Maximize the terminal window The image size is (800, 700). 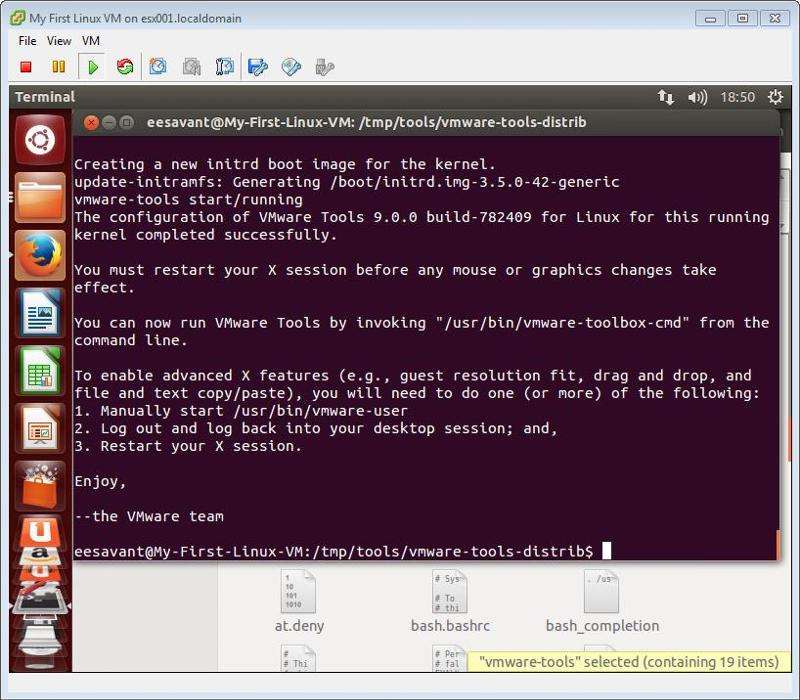127,122
